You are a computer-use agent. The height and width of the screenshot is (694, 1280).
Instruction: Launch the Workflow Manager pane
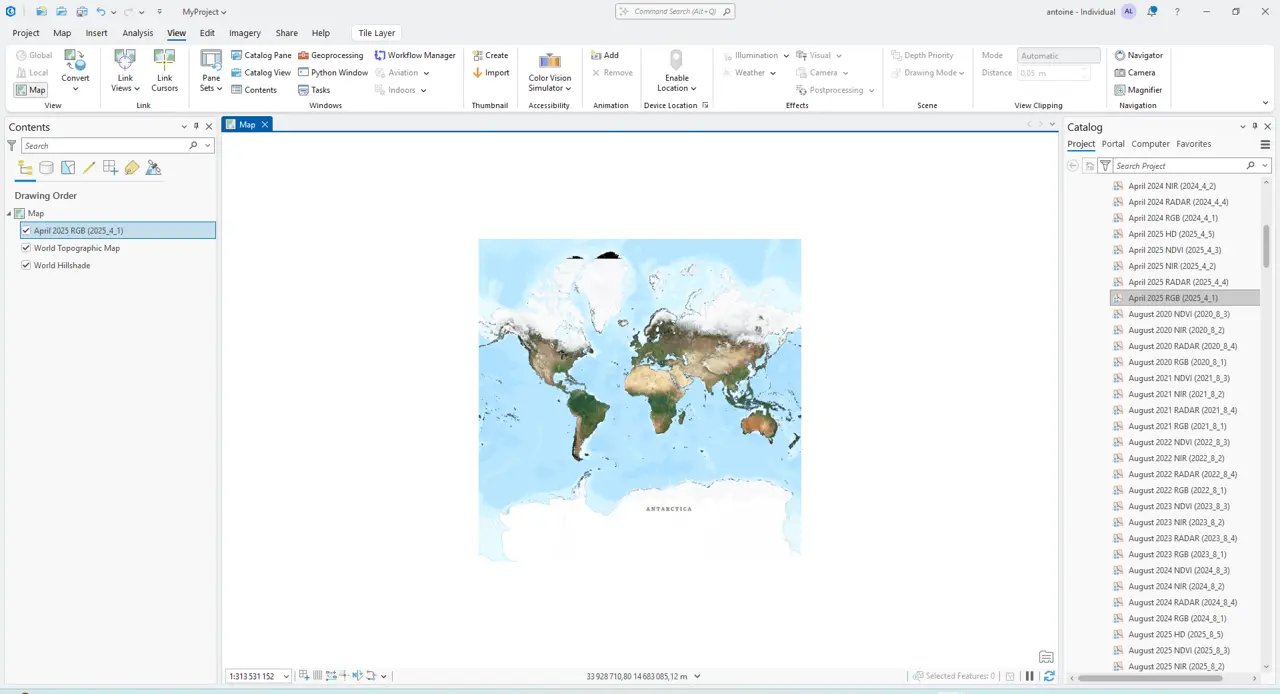[x=421, y=55]
